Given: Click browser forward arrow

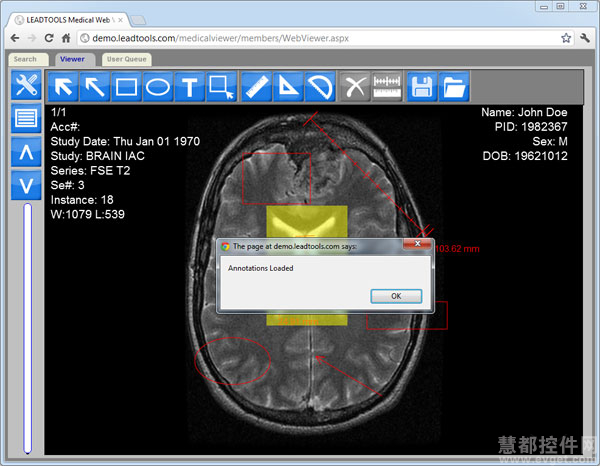Looking at the screenshot, I should pos(32,38).
